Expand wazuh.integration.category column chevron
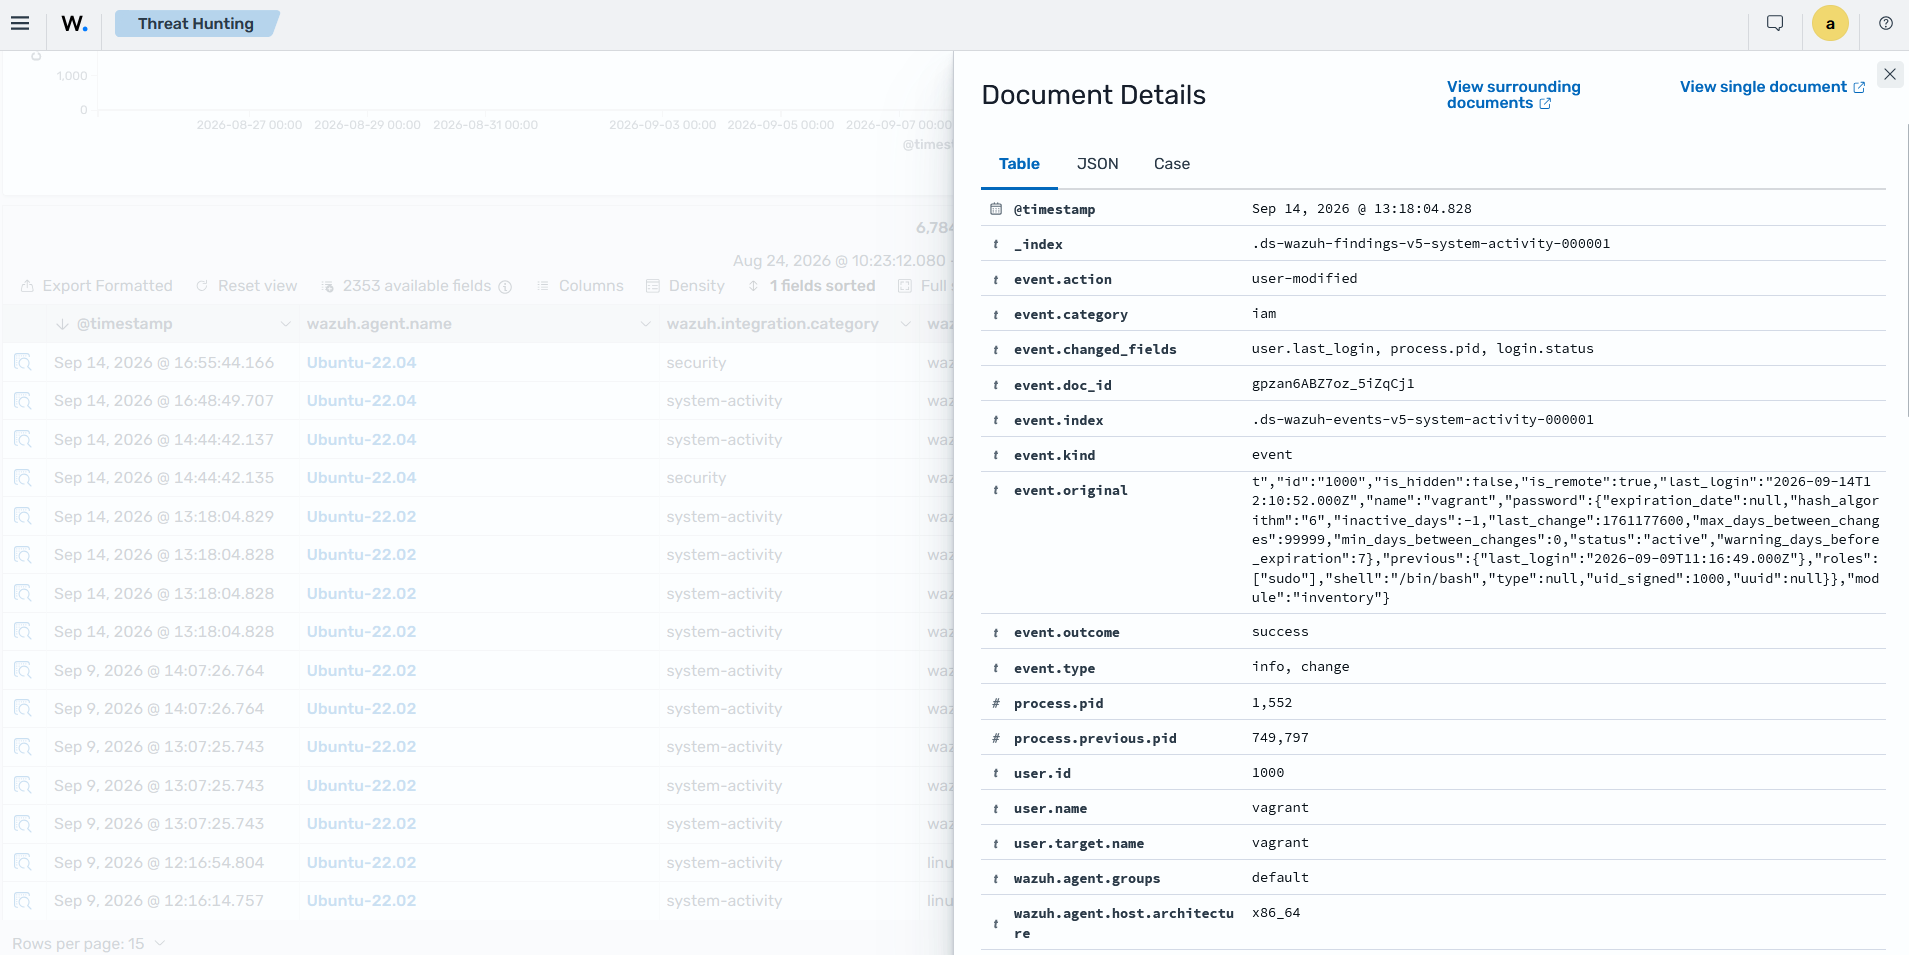Viewport: 1909px width, 955px height. [x=905, y=324]
